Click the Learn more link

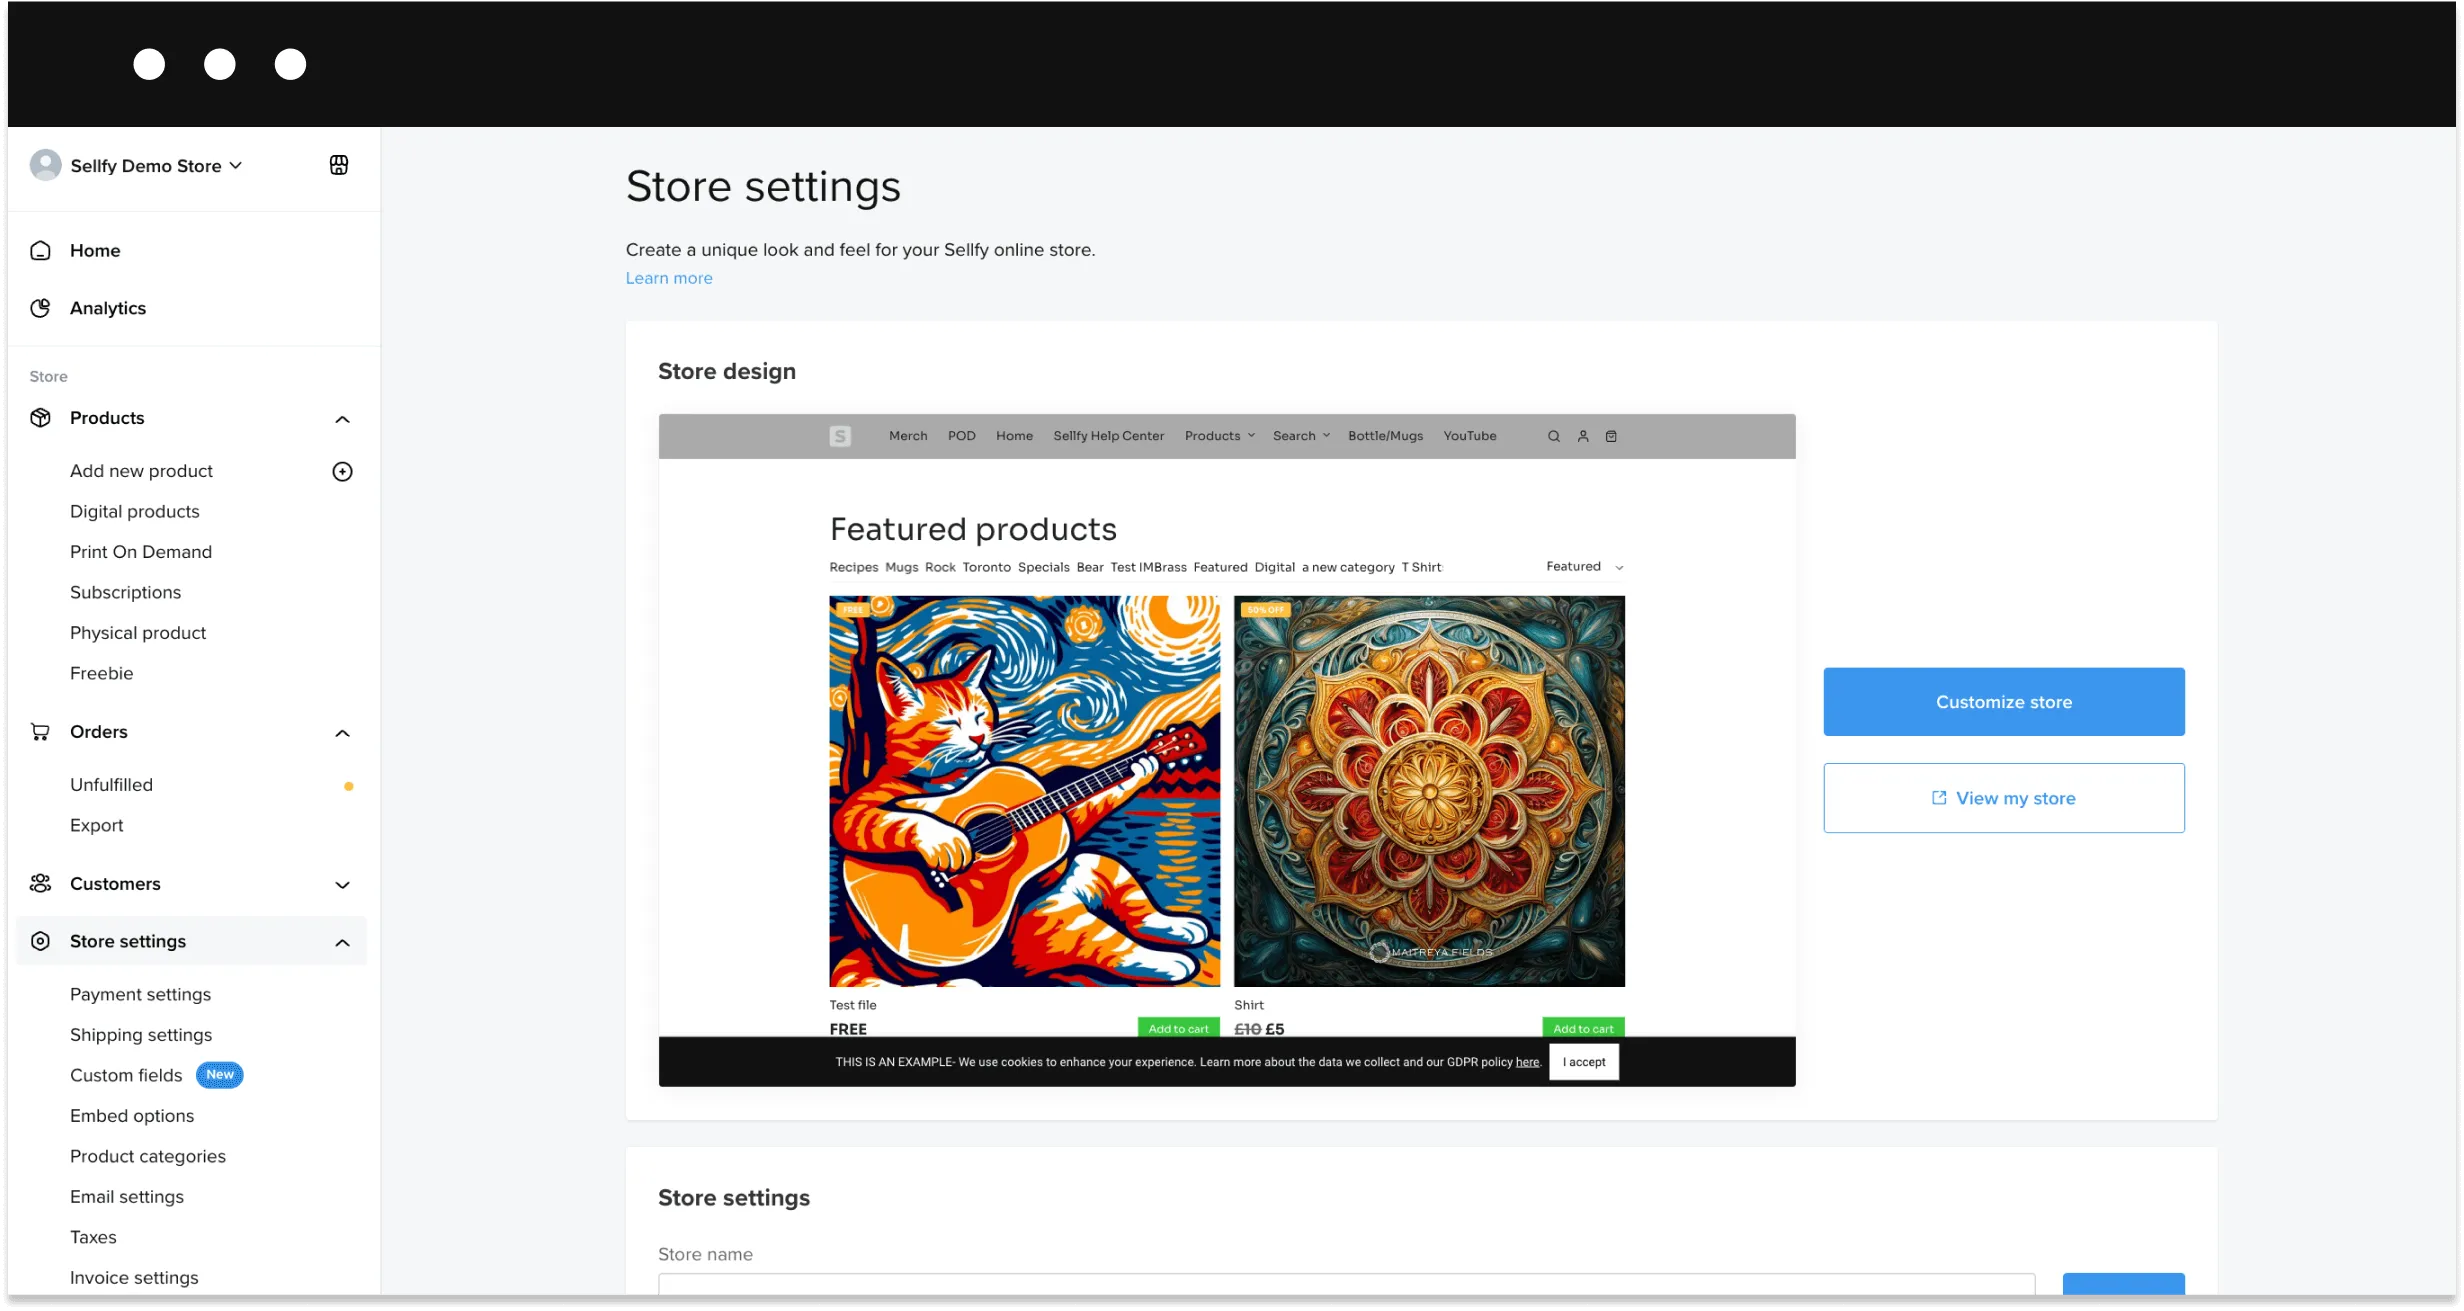click(669, 278)
